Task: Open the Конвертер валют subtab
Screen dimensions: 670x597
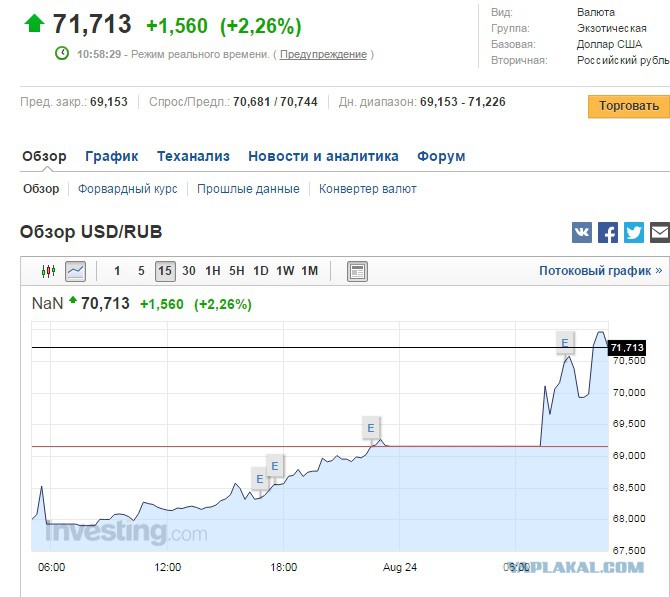Action: tap(367, 189)
